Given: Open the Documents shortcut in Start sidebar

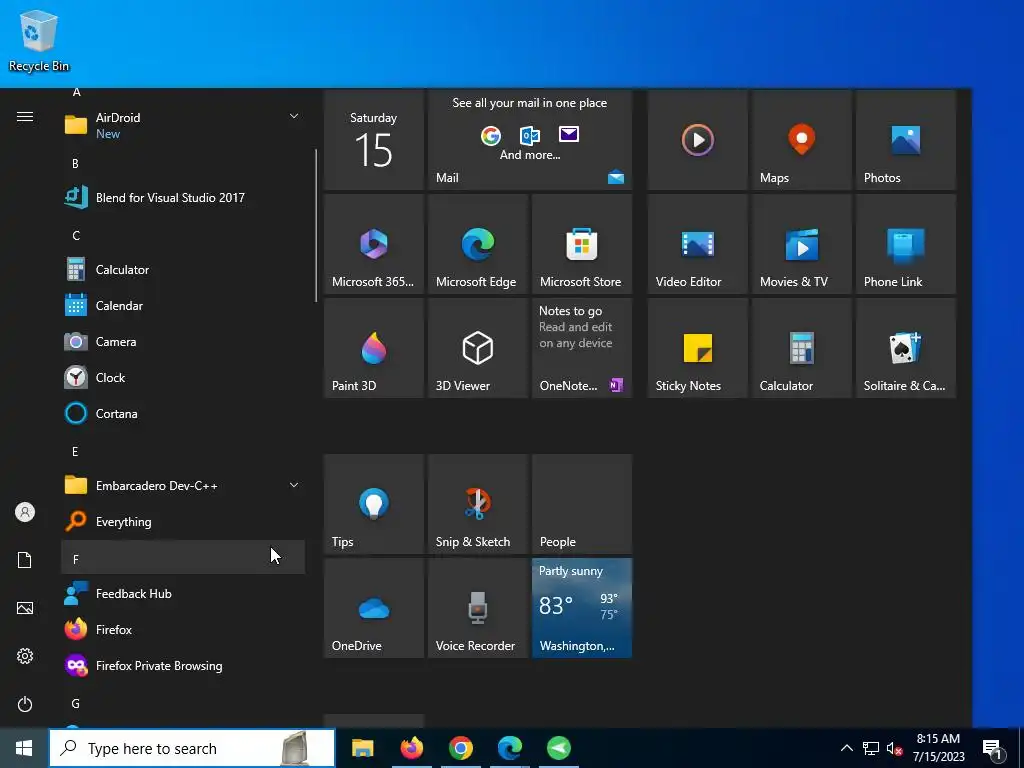Looking at the screenshot, I should pos(25,560).
